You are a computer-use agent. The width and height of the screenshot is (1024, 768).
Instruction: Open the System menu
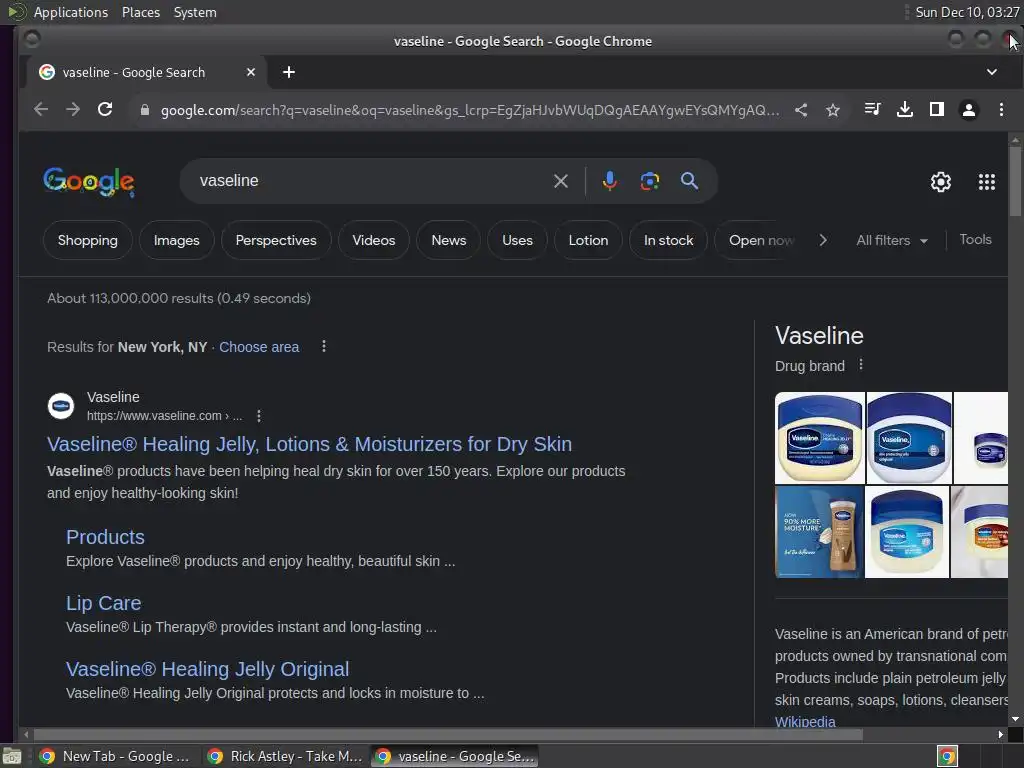coord(195,12)
